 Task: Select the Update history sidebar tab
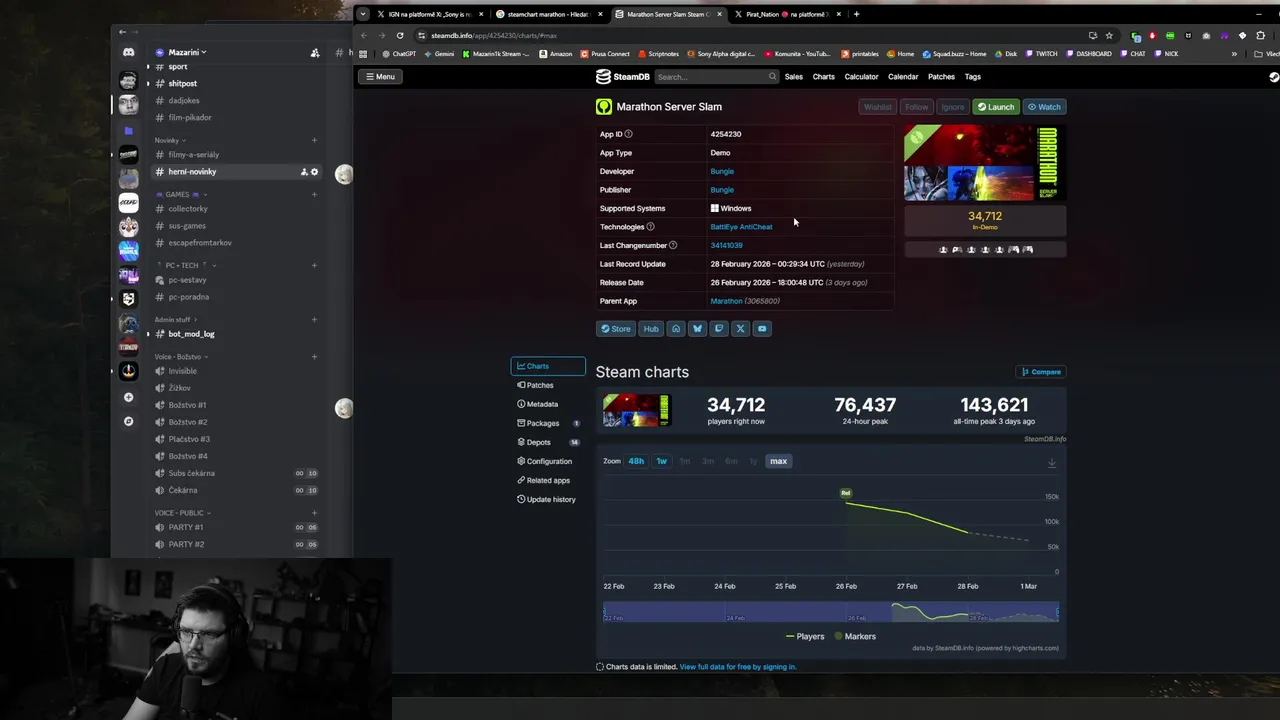[x=547, y=499]
